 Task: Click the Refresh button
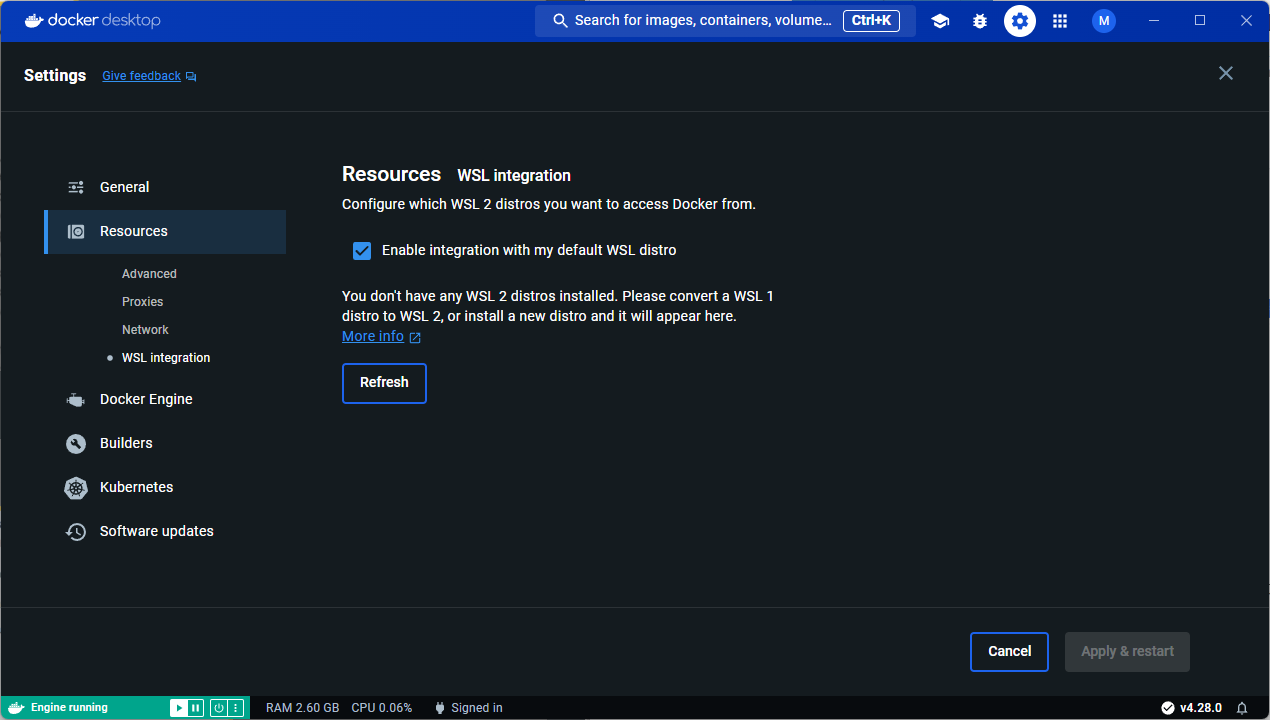pyautogui.click(x=384, y=383)
